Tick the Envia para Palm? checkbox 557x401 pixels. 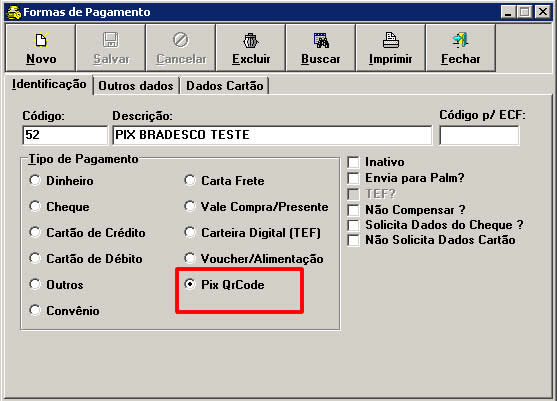tap(353, 178)
